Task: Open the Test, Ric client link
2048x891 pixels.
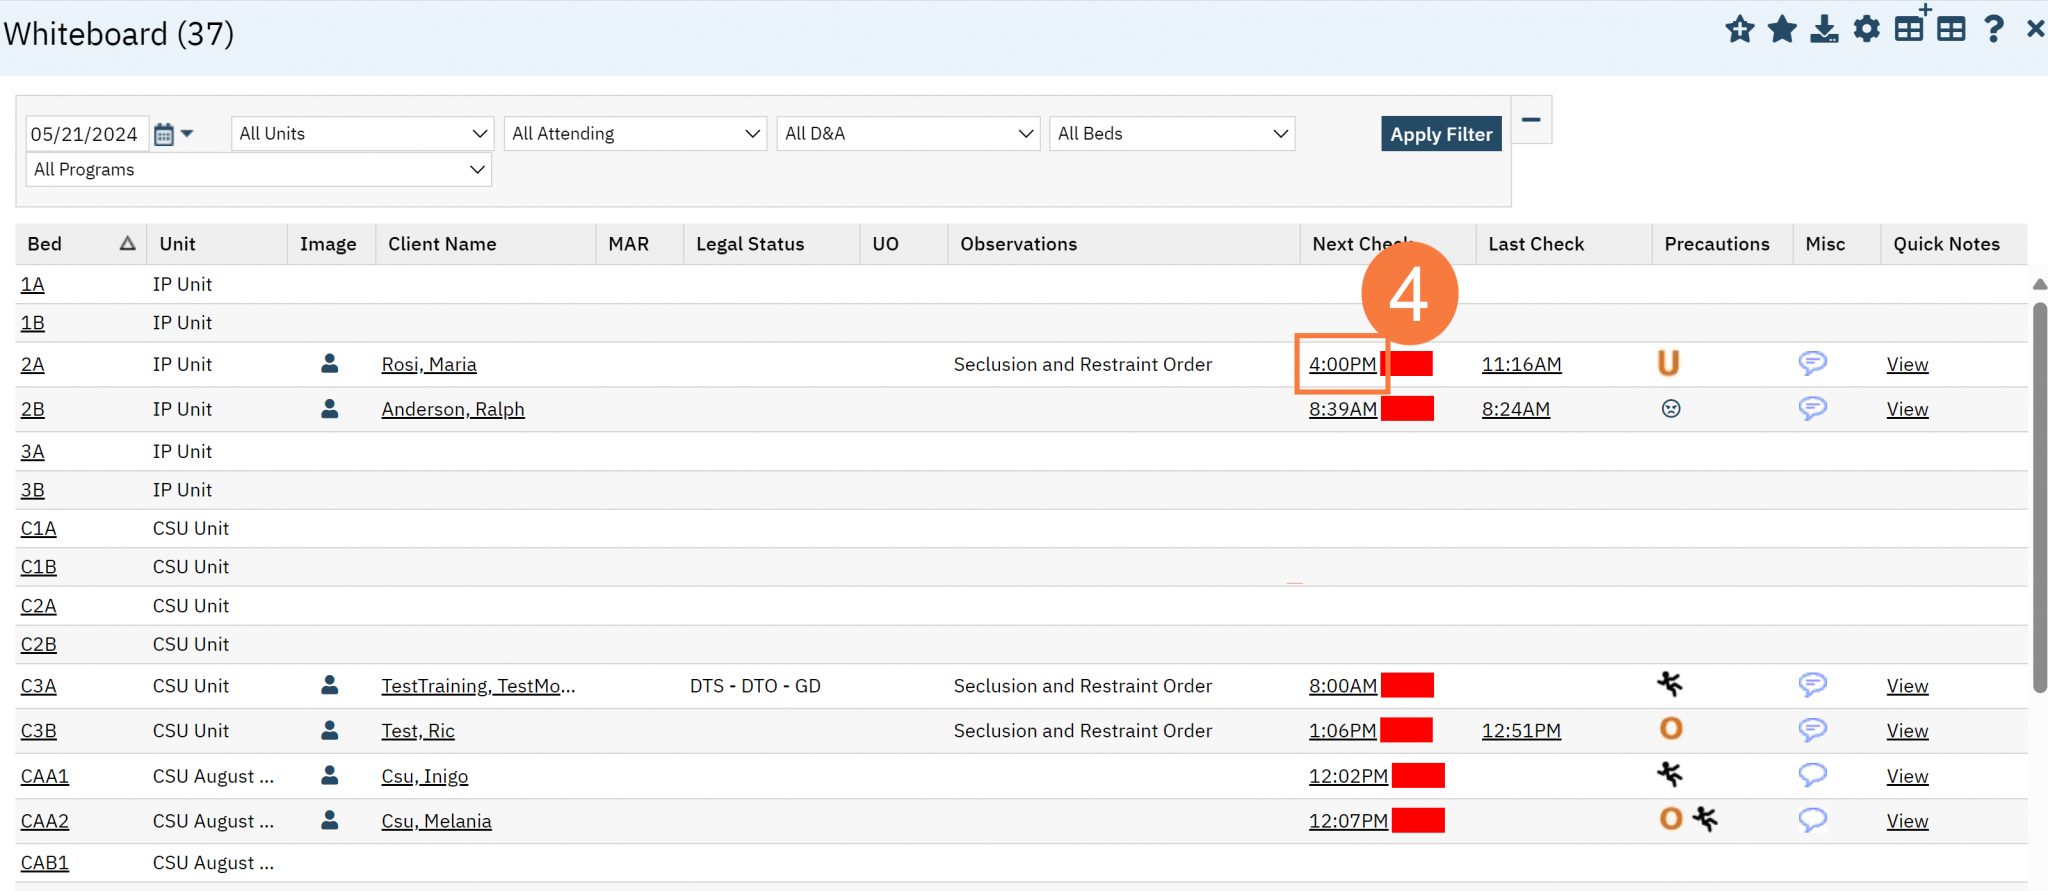Action: (x=418, y=731)
